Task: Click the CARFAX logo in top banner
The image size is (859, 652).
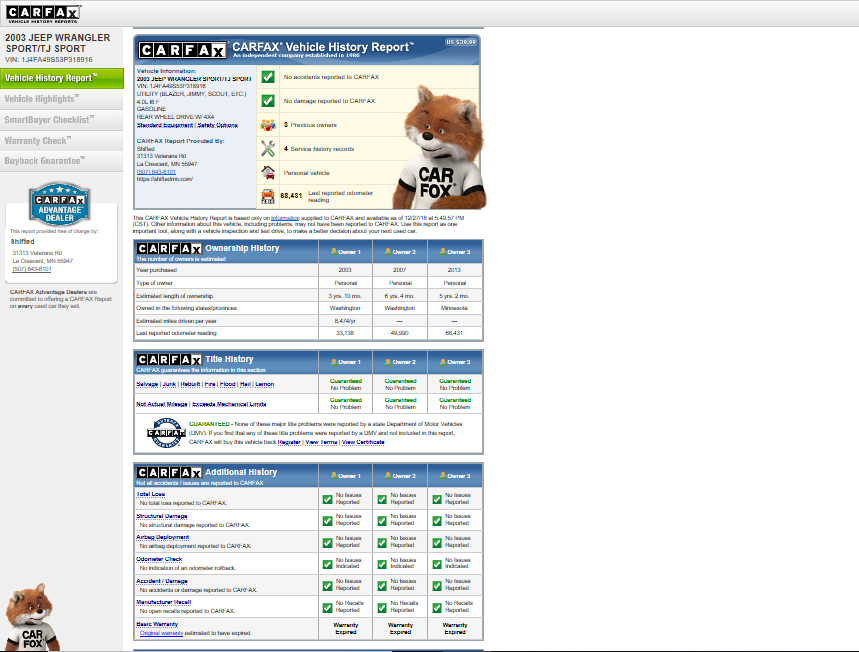Action: (43, 14)
